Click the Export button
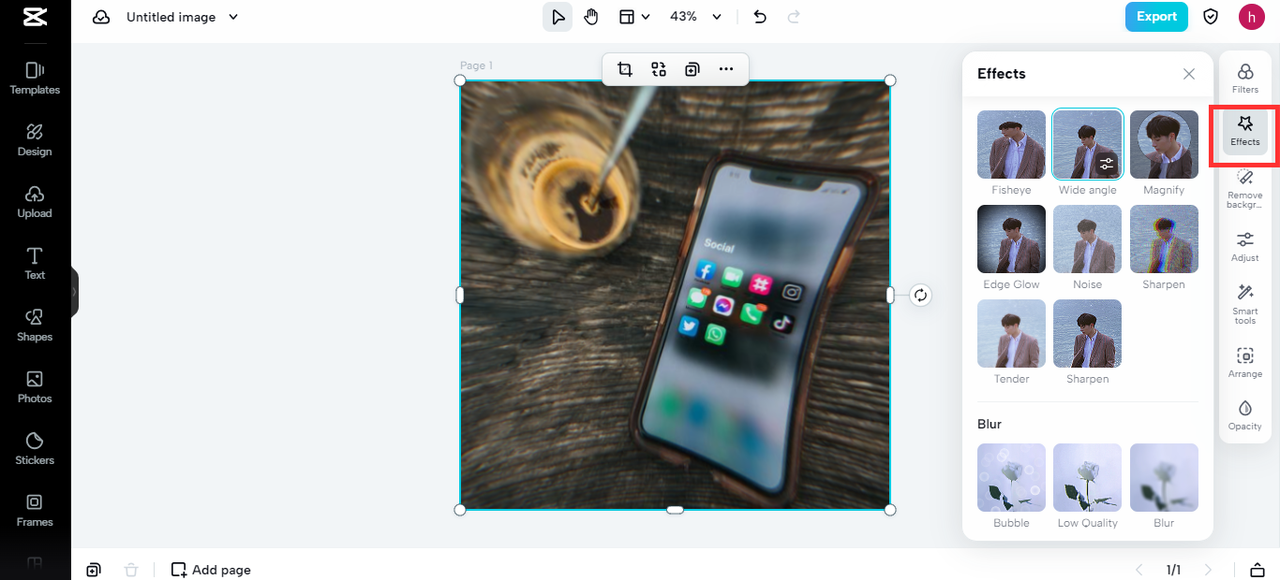This screenshot has width=1280, height=580. [1156, 17]
